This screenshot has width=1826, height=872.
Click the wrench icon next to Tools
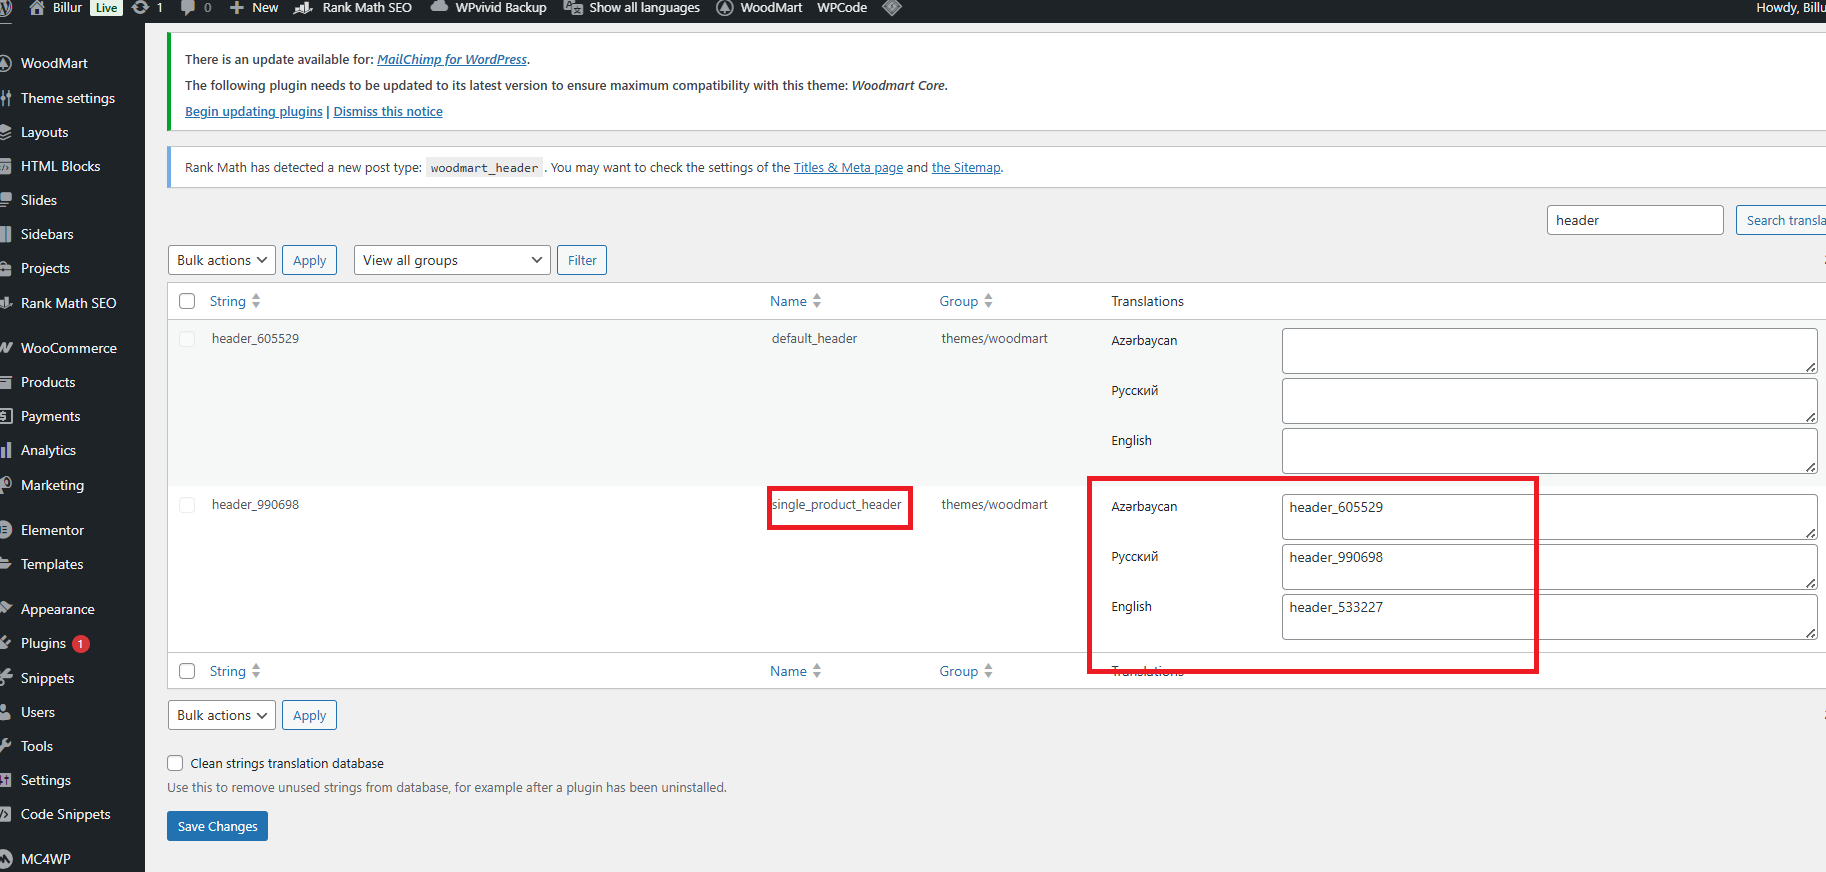tap(6, 746)
